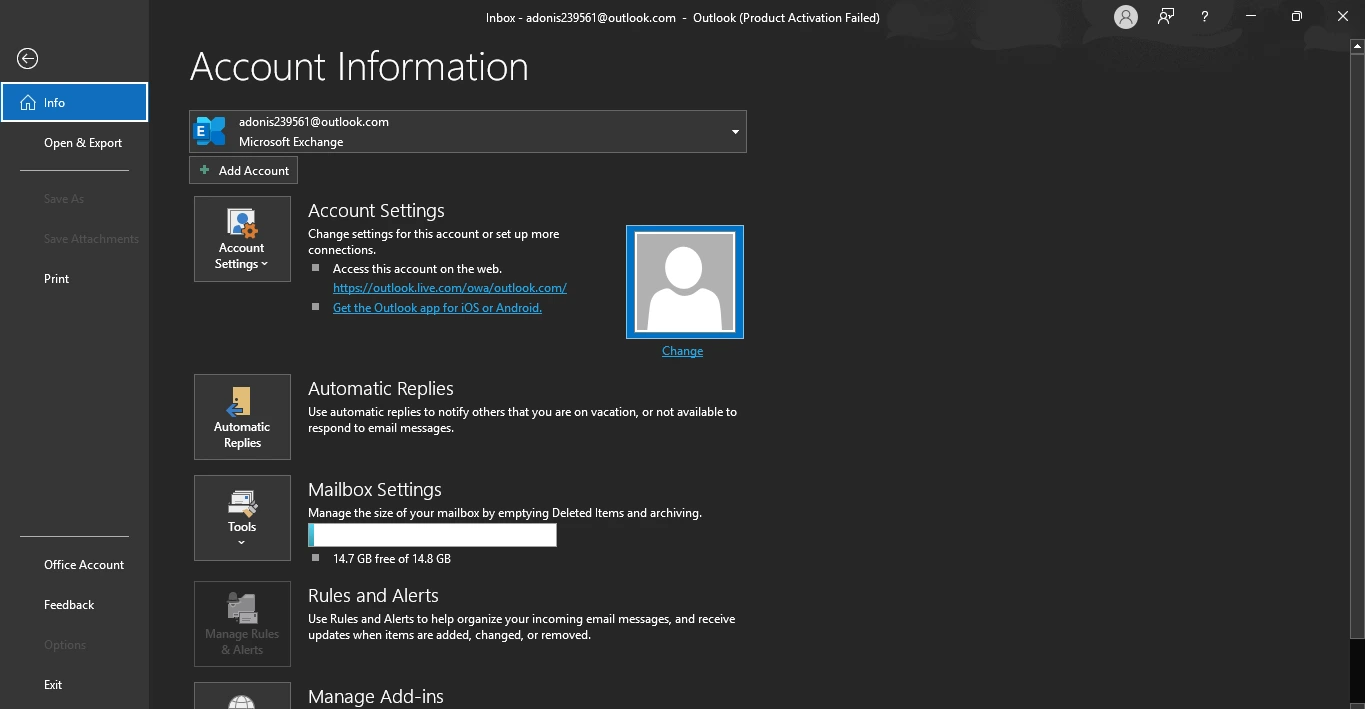Click the user account icon in title bar
This screenshot has width=1365, height=709.
click(1126, 17)
